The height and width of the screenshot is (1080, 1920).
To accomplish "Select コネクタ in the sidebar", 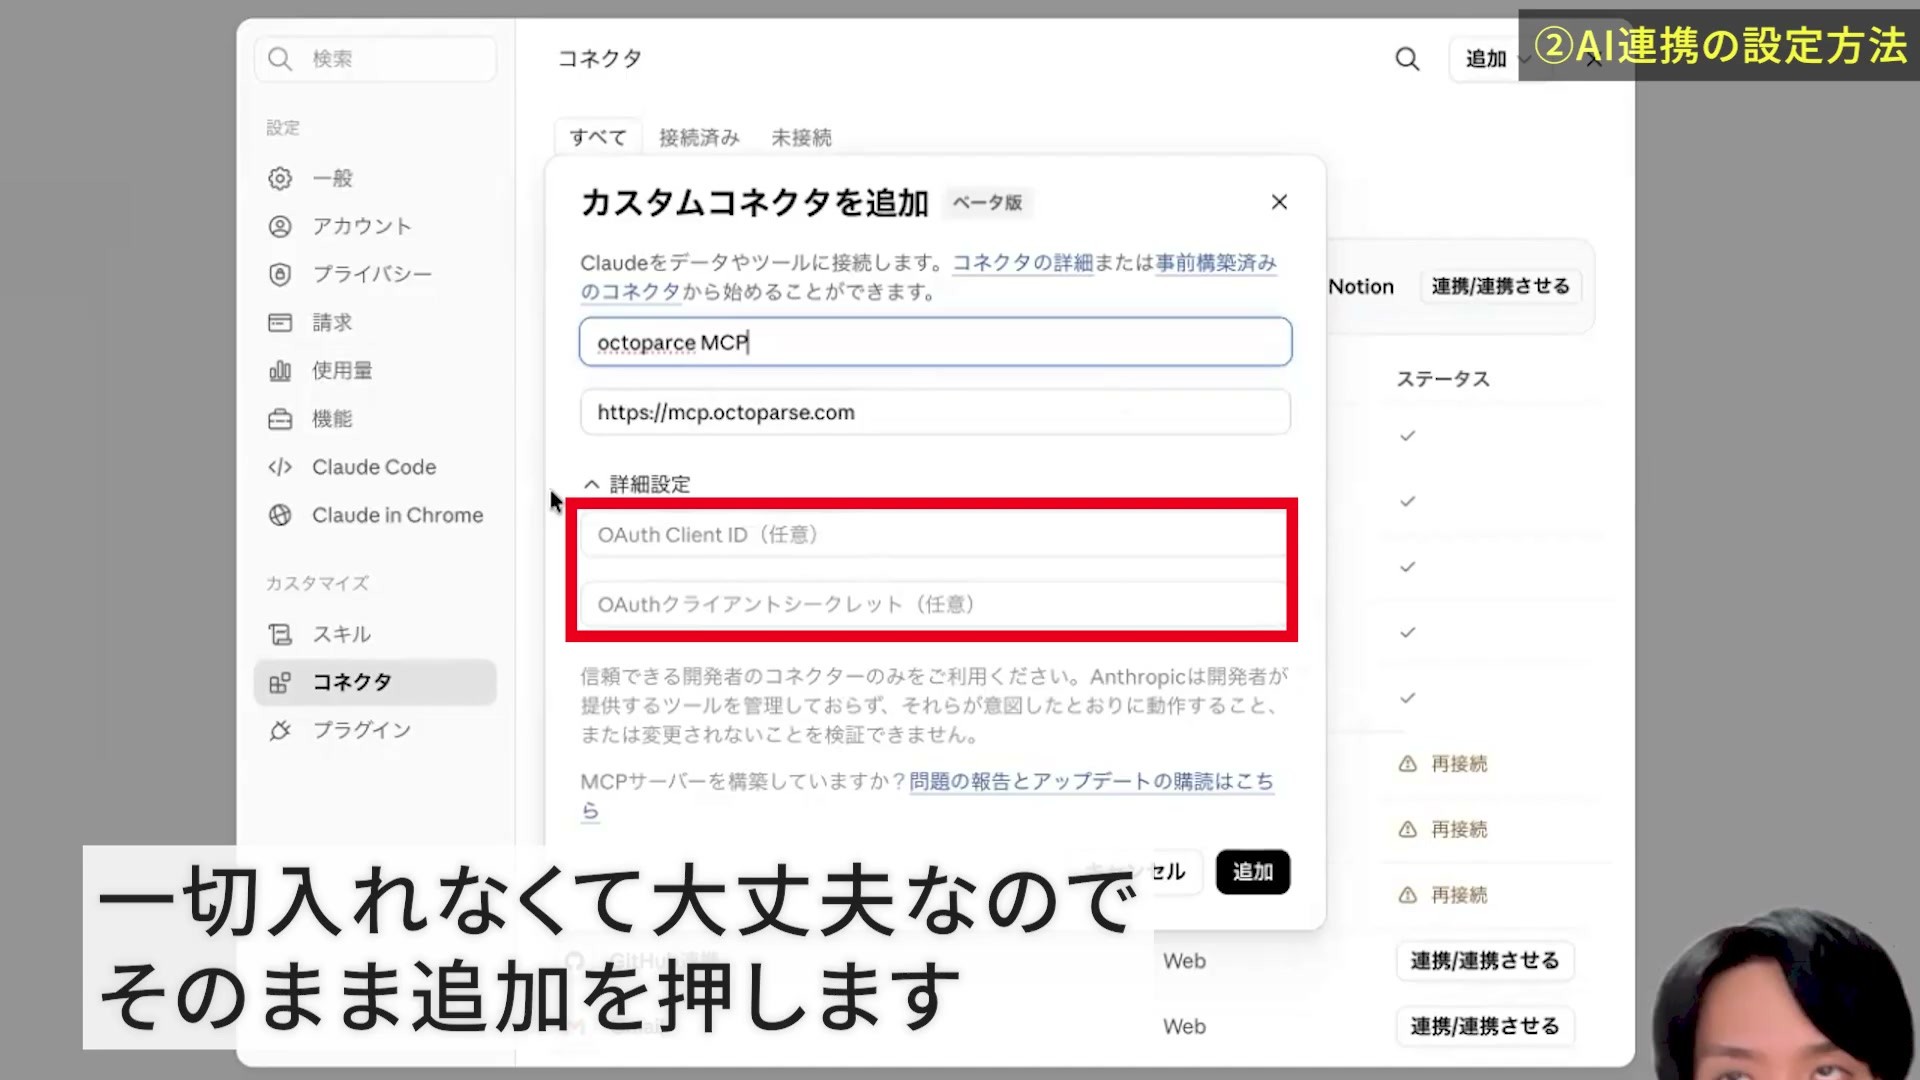I will [375, 682].
